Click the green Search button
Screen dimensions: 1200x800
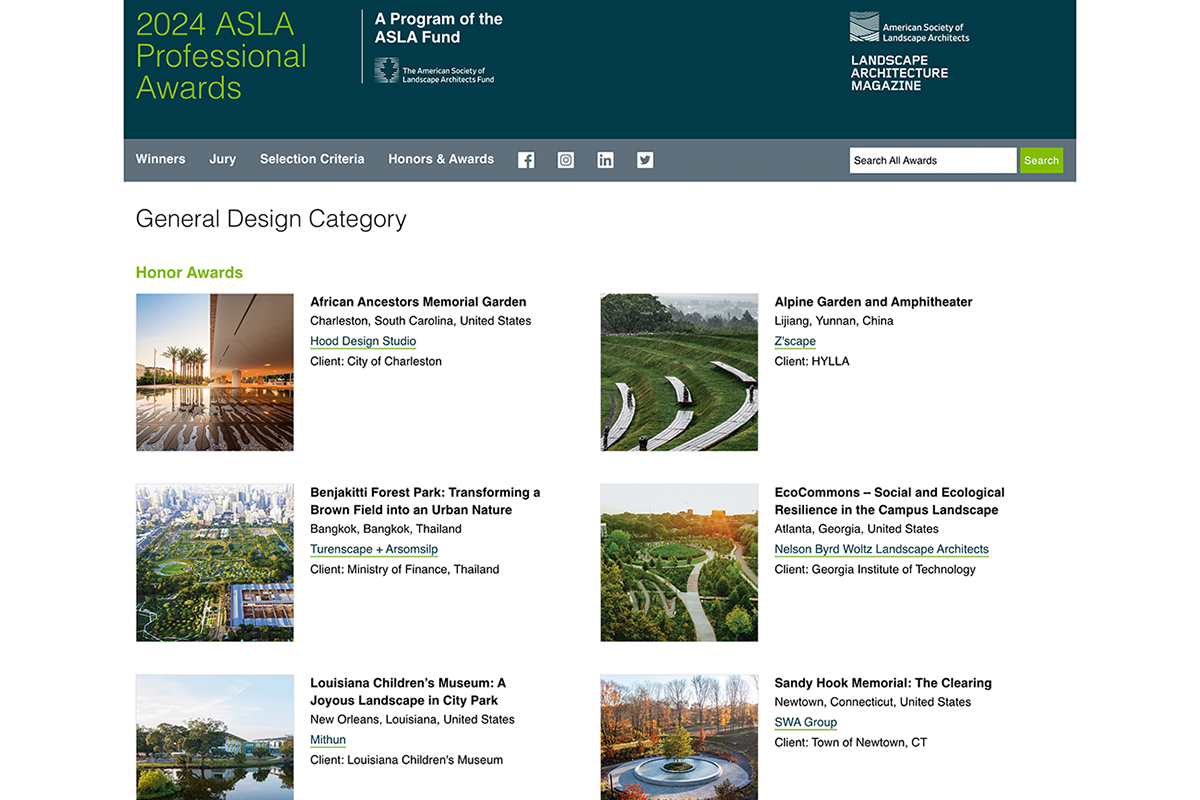pos(1041,160)
